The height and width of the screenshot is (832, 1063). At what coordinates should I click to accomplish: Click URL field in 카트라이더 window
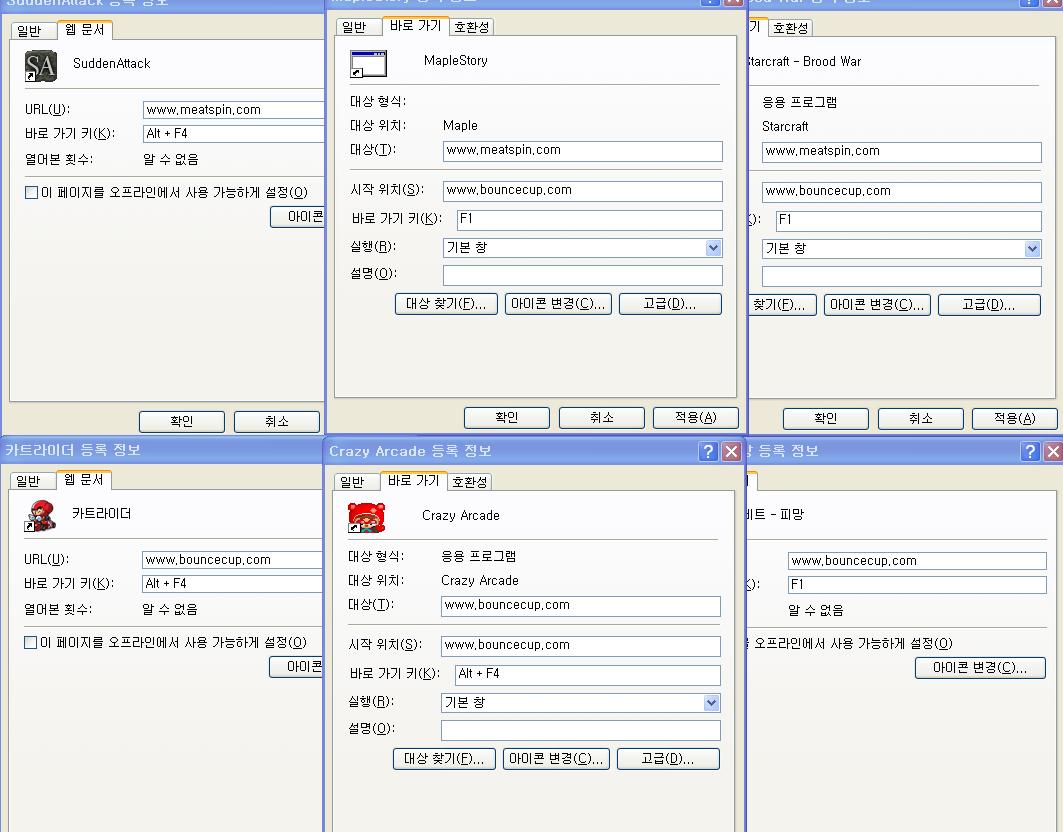click(233, 559)
